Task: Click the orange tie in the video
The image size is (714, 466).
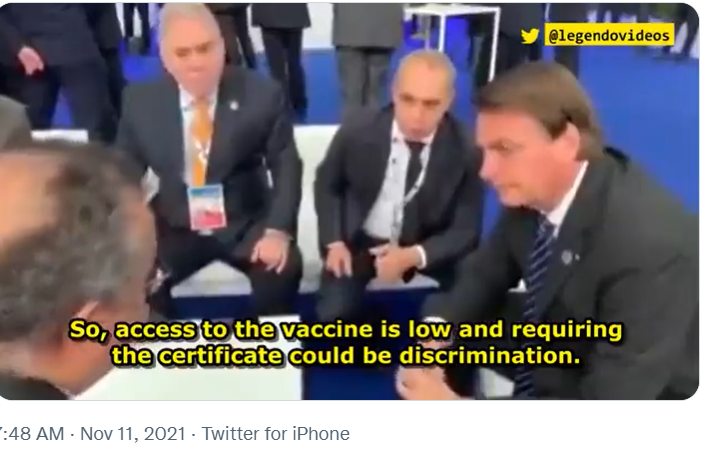Action: (x=202, y=141)
